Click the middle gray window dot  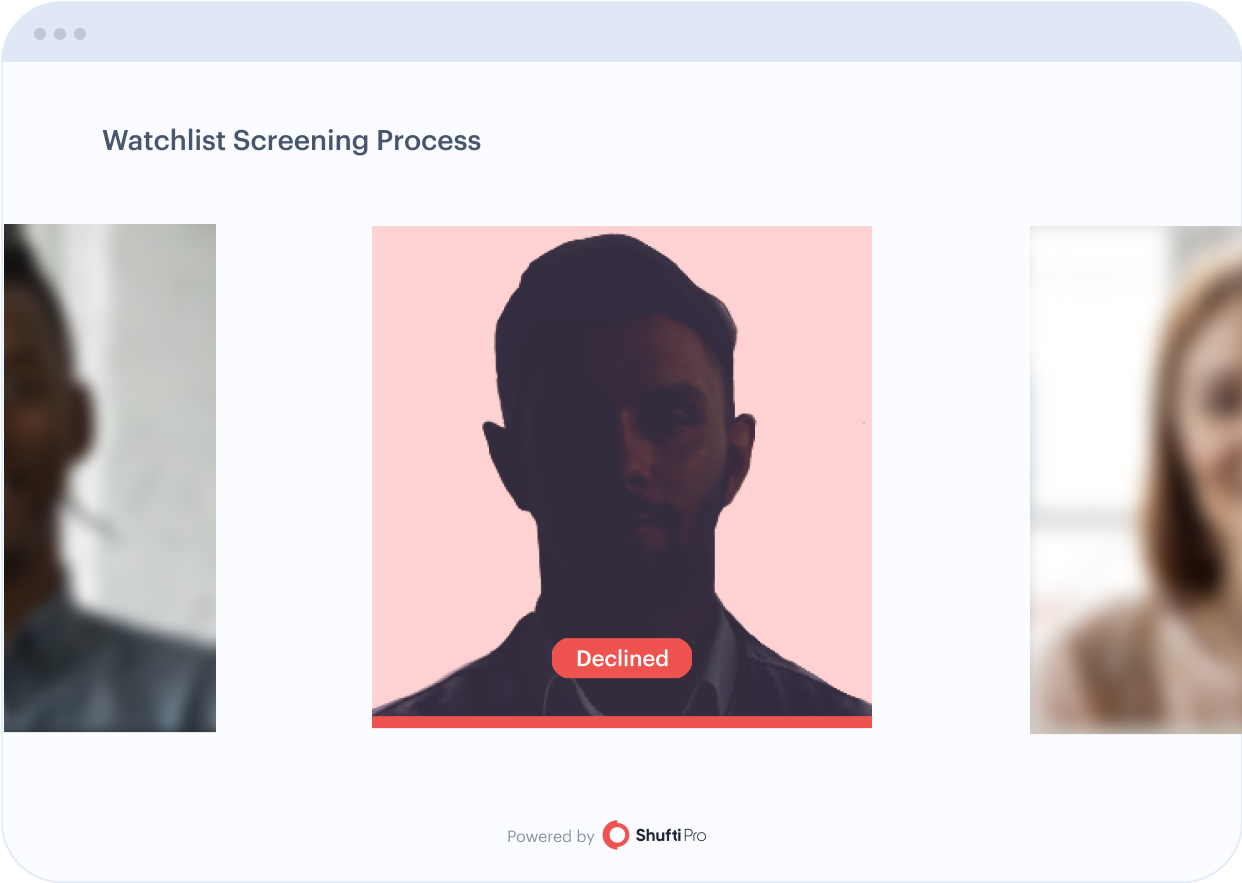[60, 34]
